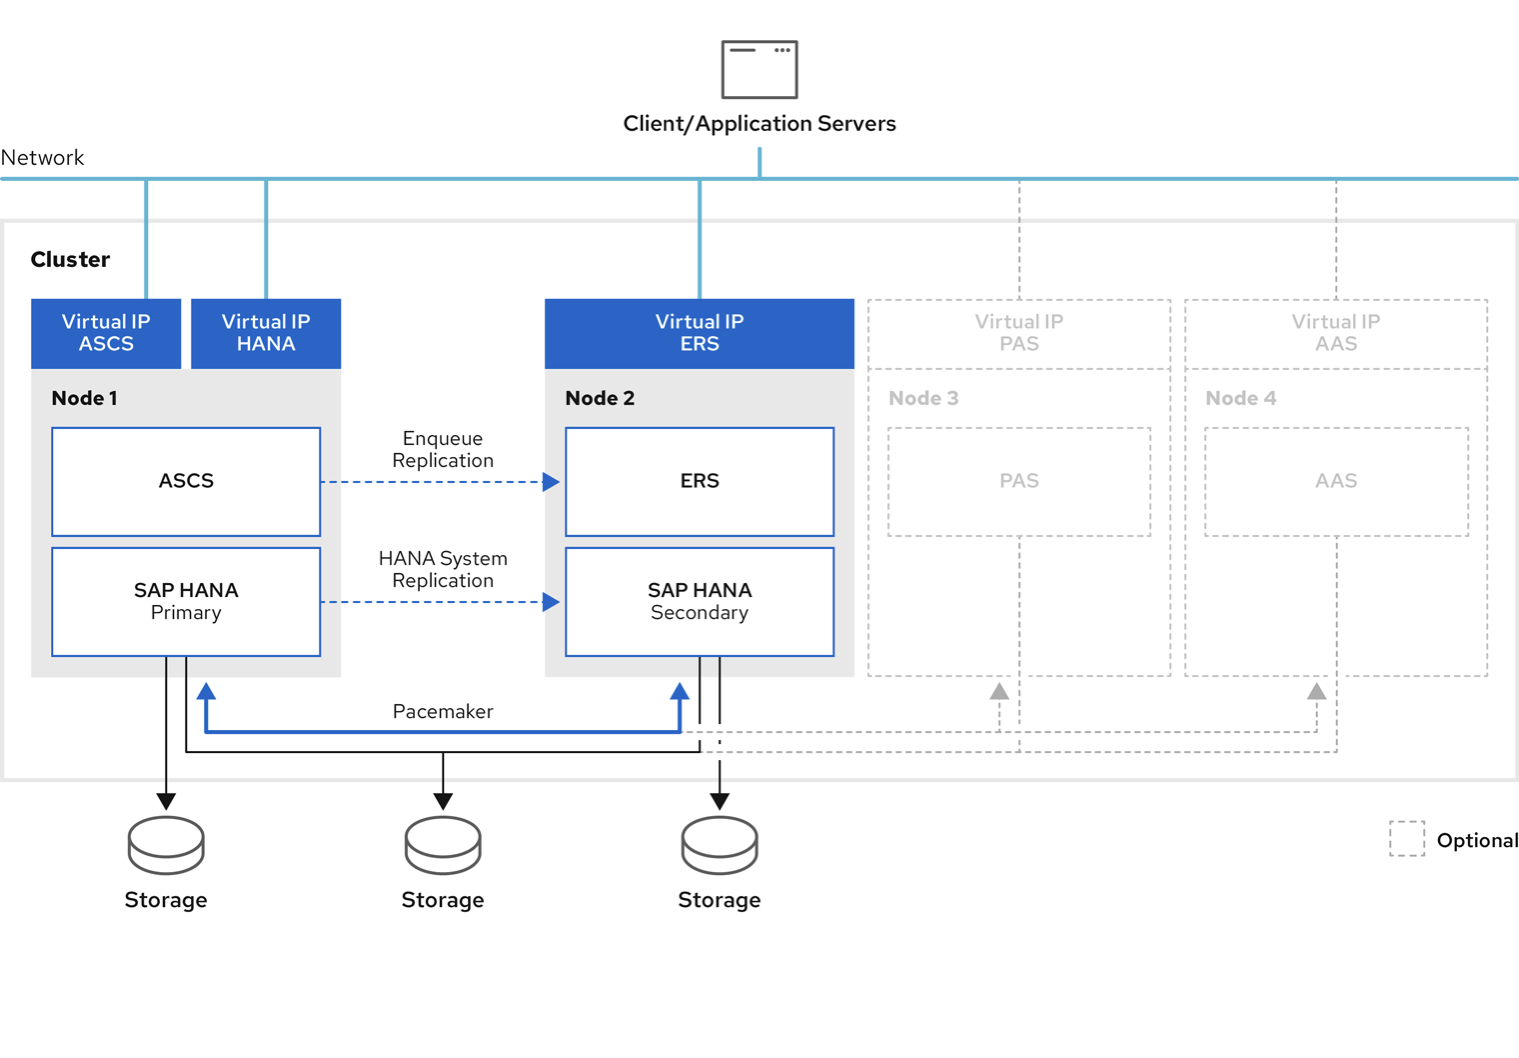
Task: Click the middle Storage icon
Action: point(442,845)
